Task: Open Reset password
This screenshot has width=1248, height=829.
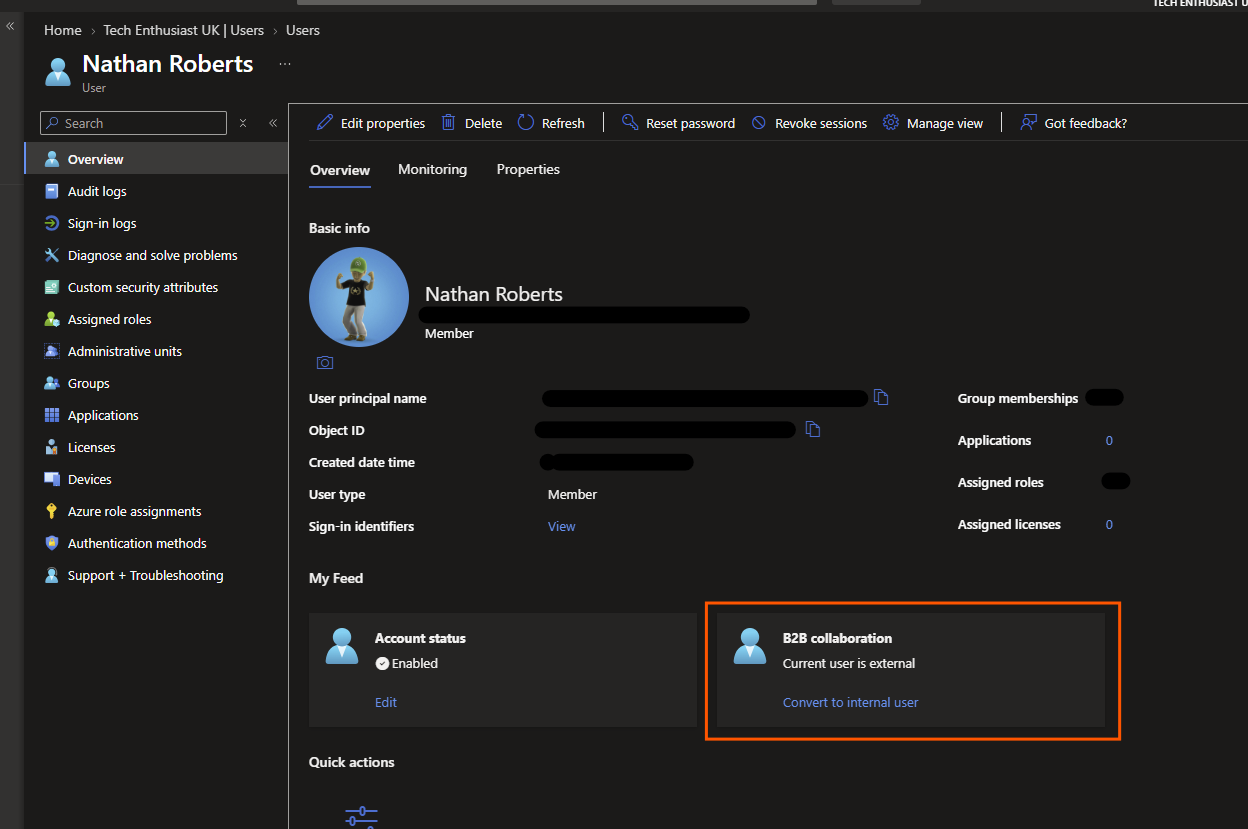Action: (678, 123)
